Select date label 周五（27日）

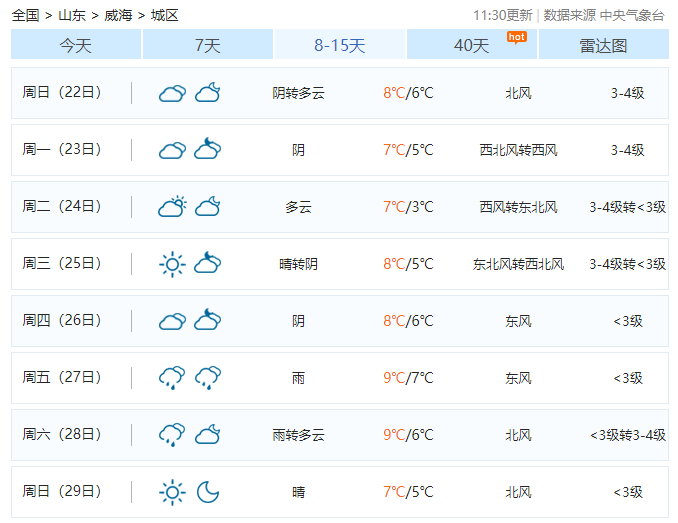click(x=62, y=378)
